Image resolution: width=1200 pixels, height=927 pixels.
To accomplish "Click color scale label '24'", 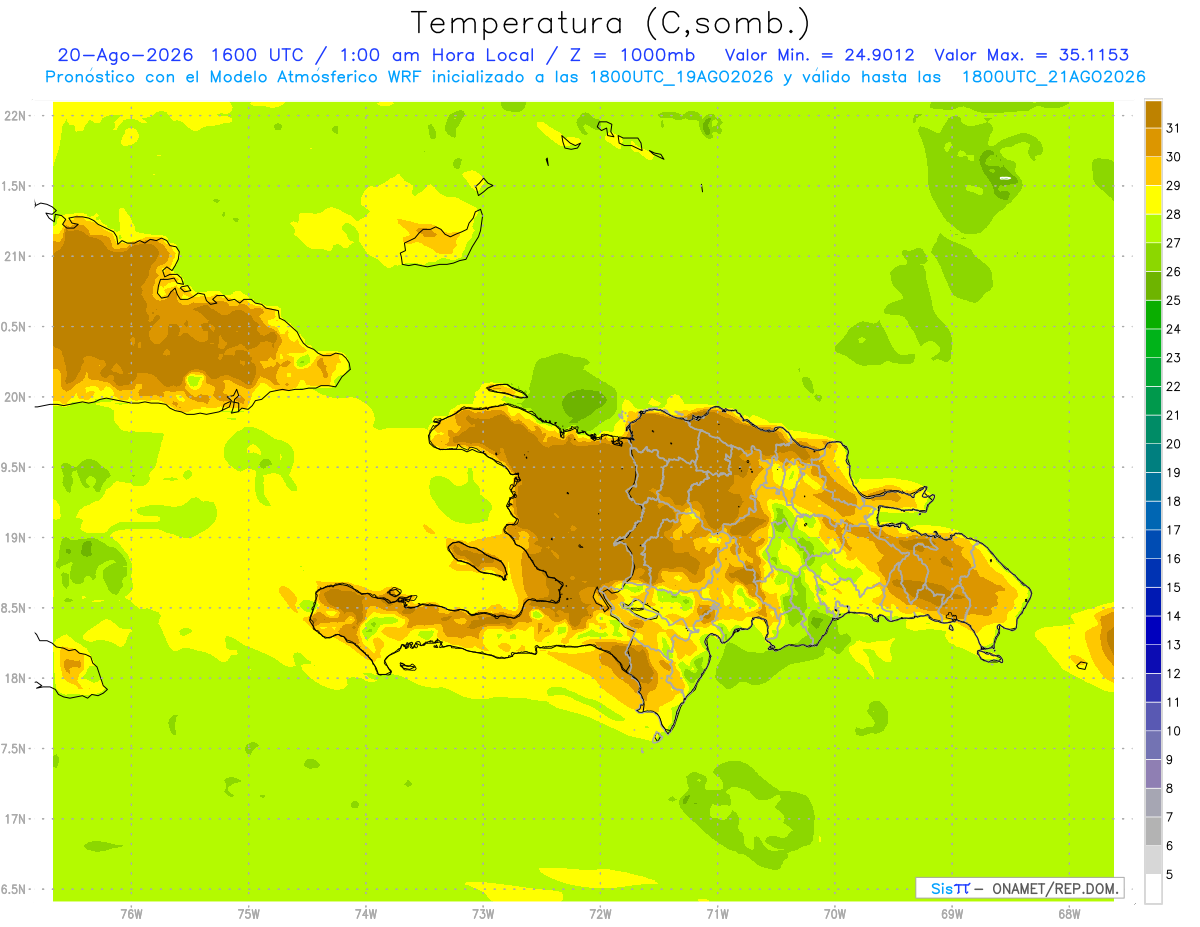I will click(1174, 329).
